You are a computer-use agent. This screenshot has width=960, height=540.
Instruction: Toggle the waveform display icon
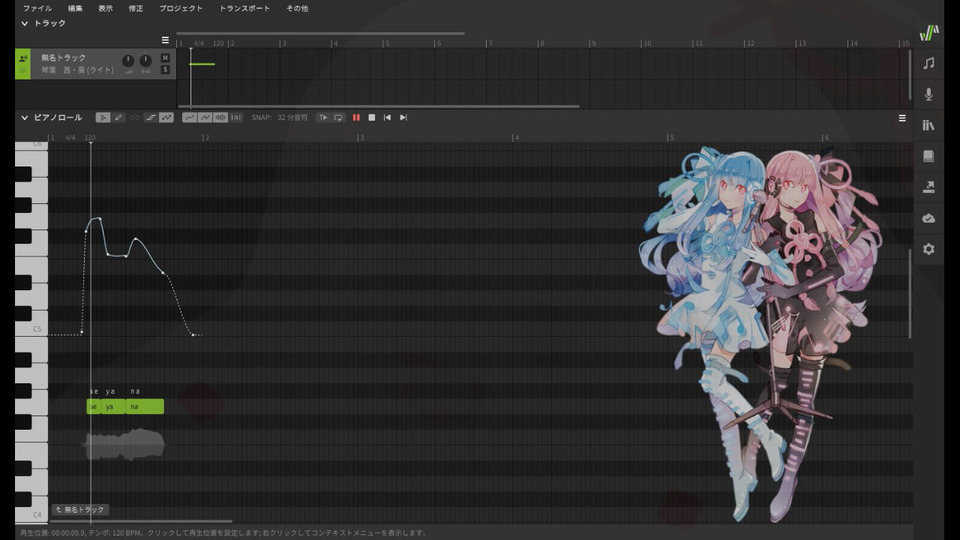point(220,118)
